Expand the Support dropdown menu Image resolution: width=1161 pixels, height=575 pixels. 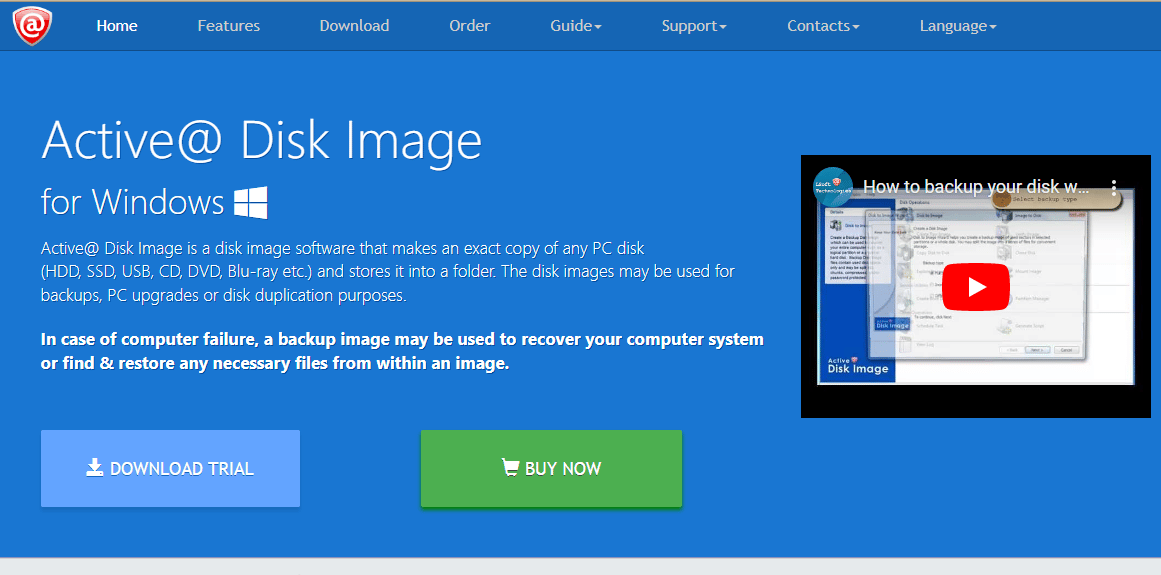695,26
